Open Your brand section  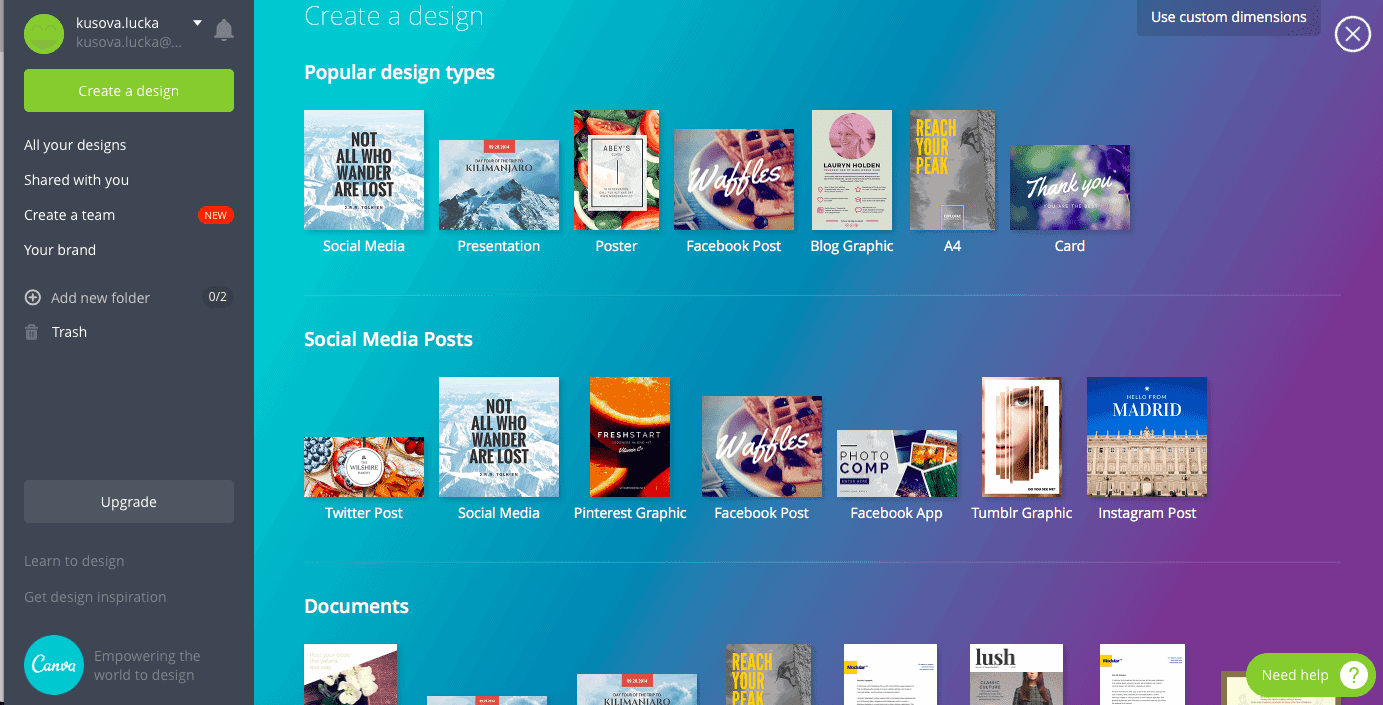(60, 250)
